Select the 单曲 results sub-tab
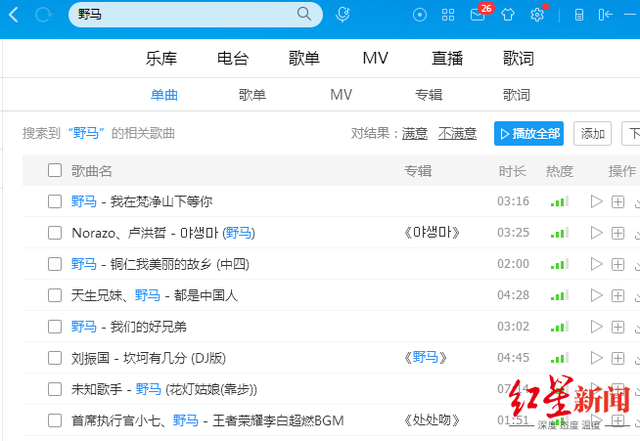Viewport: 640px width, 441px height. [164, 95]
